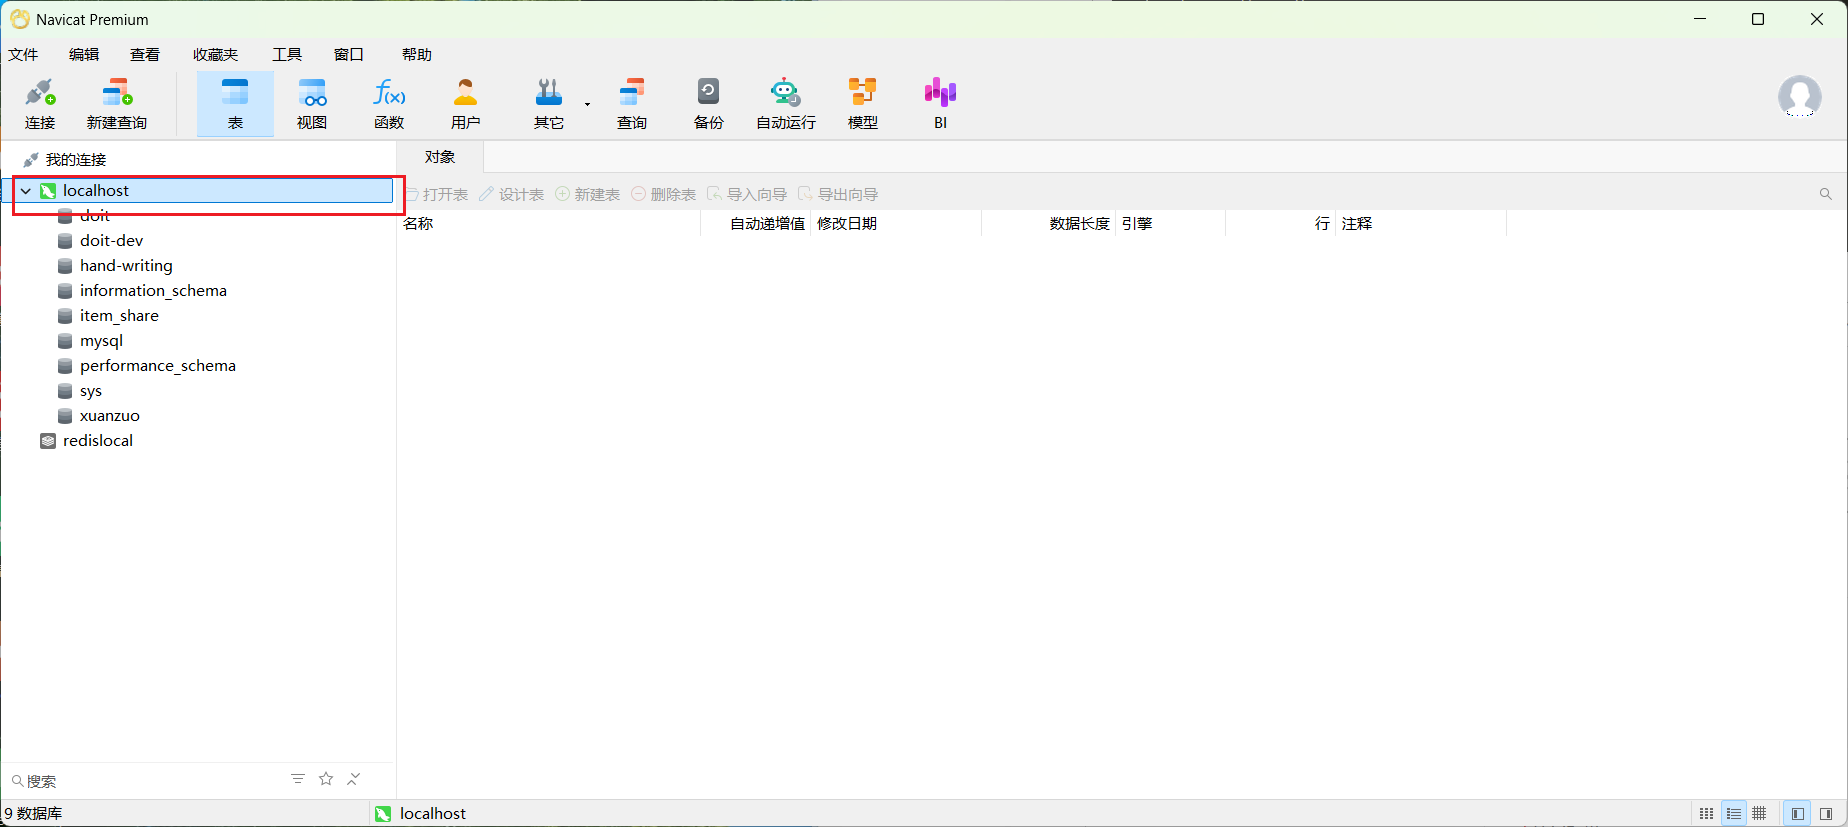
Task: Click the 我的连接 (My Connections) header
Action: click(76, 160)
